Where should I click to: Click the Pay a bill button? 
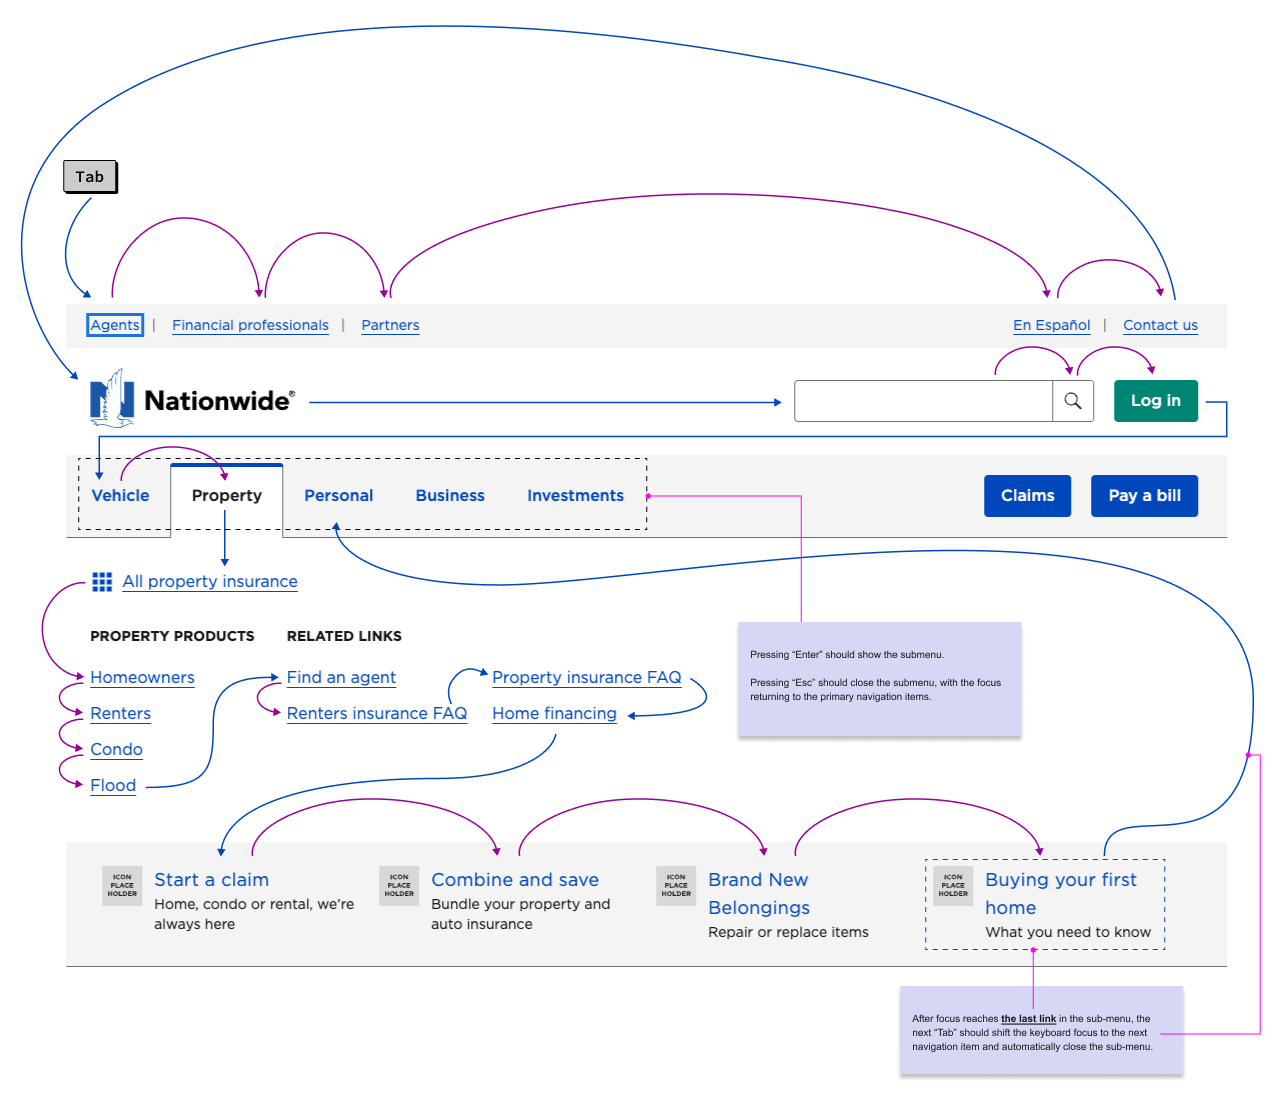coord(1145,496)
